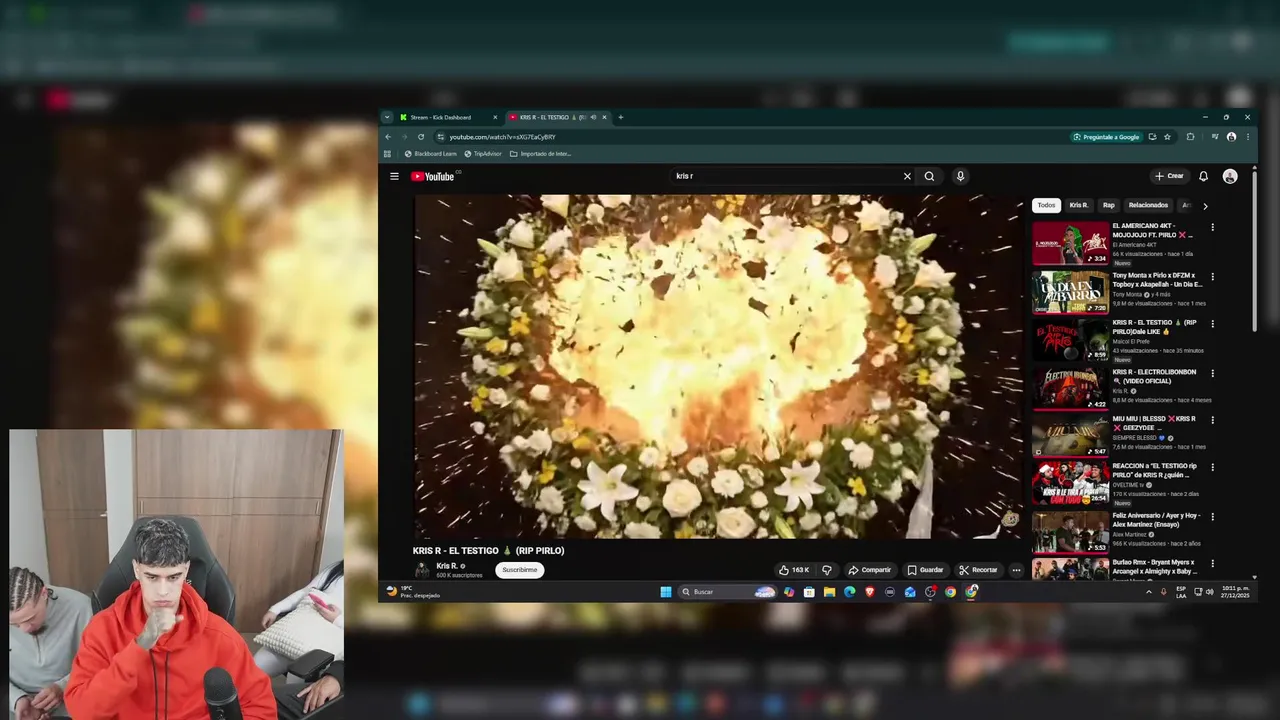Screen dimensions: 1280x720
Task: Open options for MIU MIU BLESSD video
Action: tap(1212, 420)
